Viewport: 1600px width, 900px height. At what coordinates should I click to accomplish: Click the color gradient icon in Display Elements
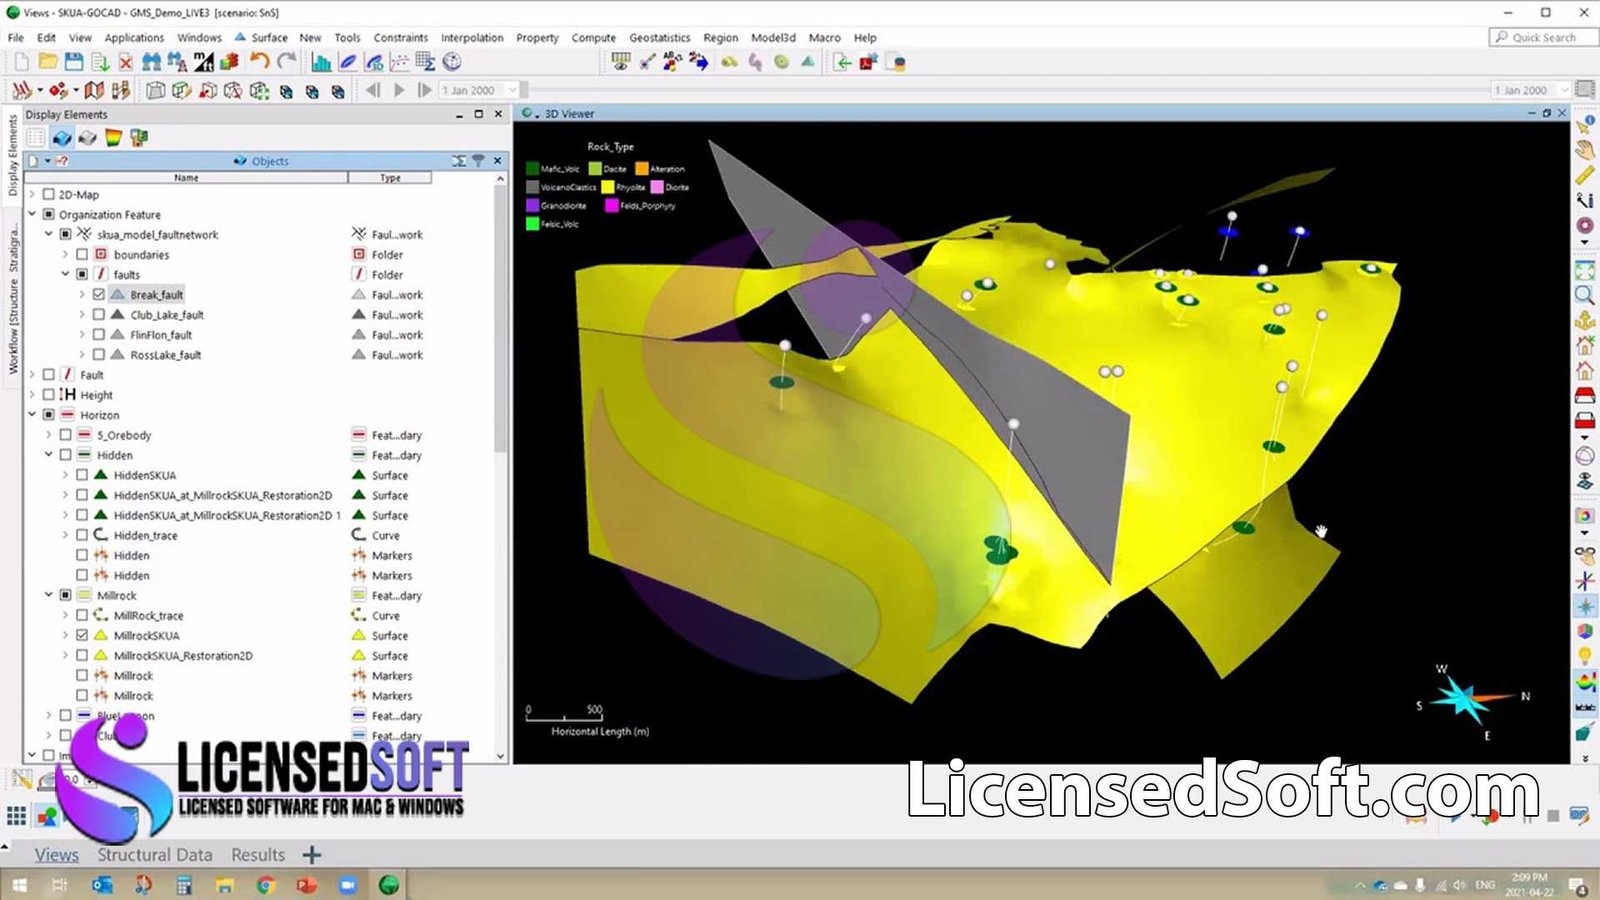[114, 138]
